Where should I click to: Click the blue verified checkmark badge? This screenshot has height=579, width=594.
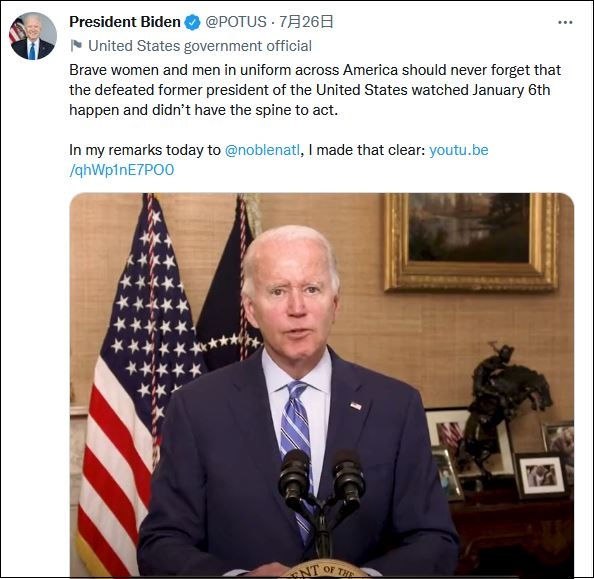pyautogui.click(x=192, y=22)
